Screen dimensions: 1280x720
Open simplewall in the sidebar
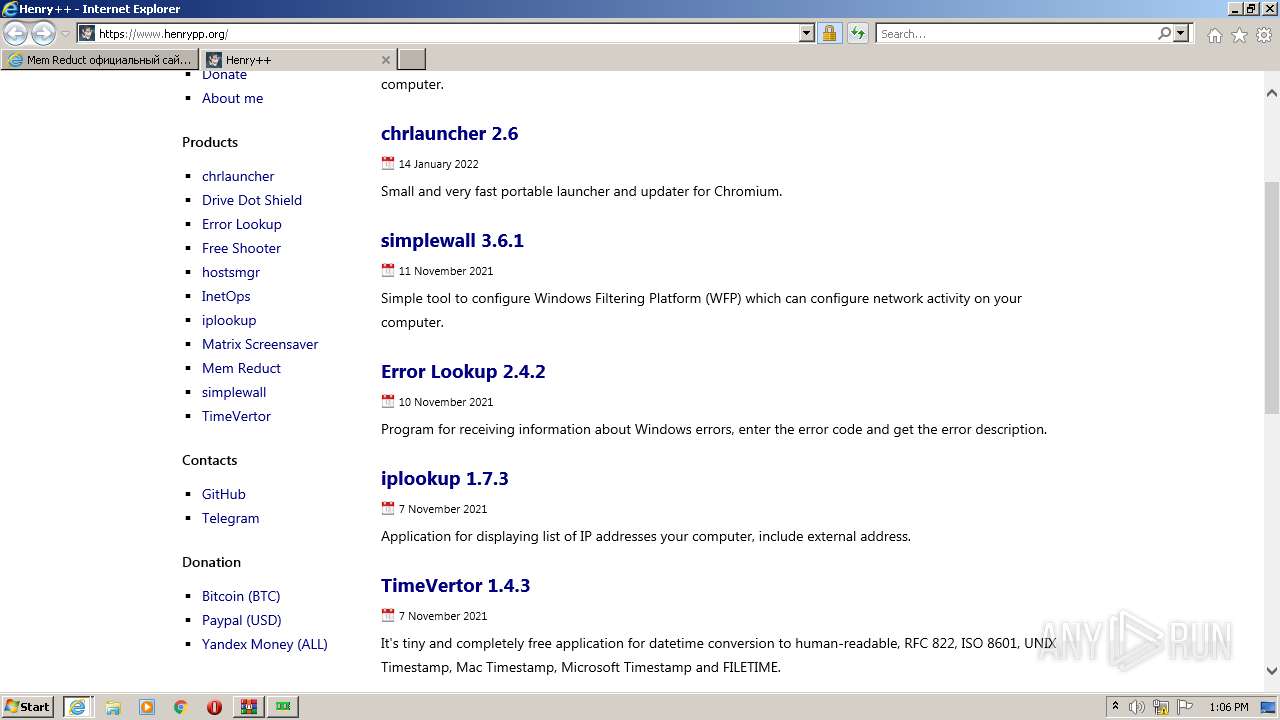coord(234,392)
